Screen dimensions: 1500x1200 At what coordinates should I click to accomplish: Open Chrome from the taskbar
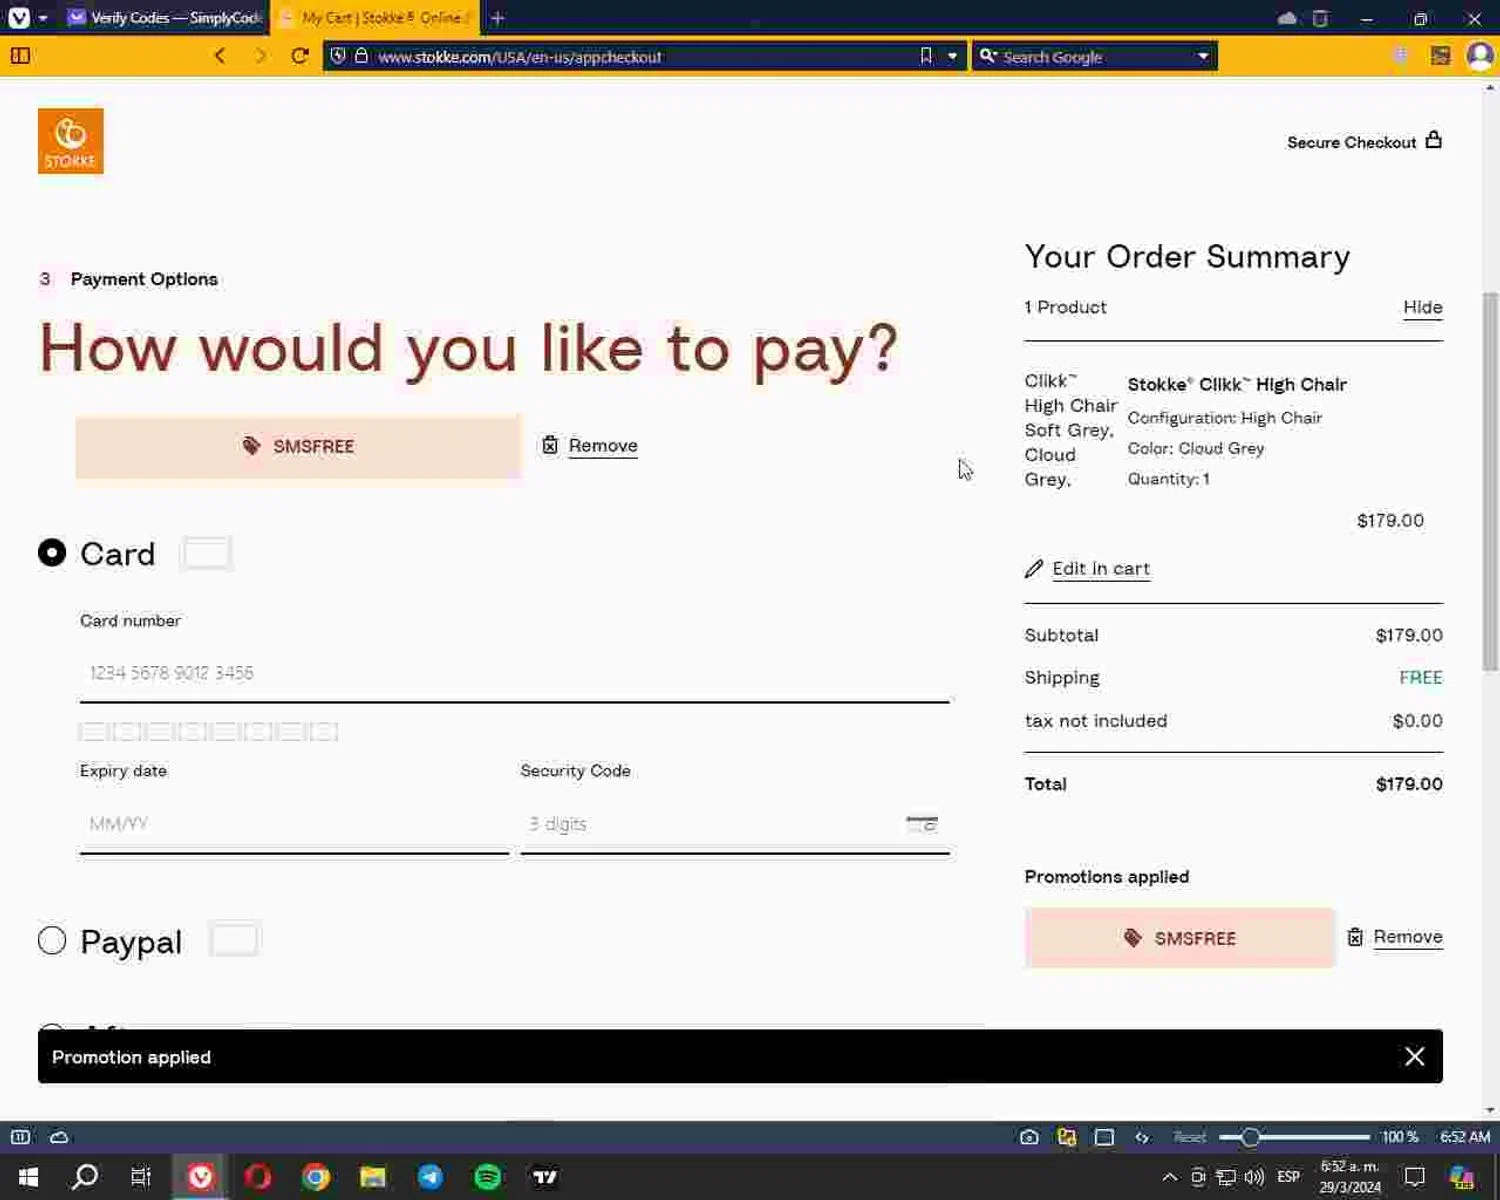pyautogui.click(x=316, y=1177)
